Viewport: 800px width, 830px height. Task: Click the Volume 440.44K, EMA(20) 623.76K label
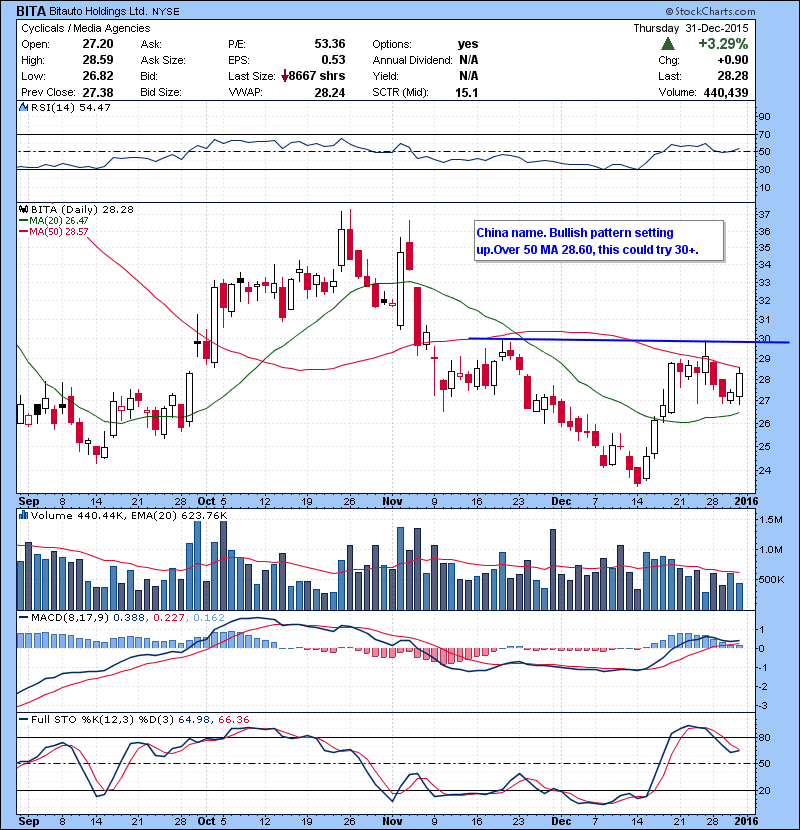[129, 515]
